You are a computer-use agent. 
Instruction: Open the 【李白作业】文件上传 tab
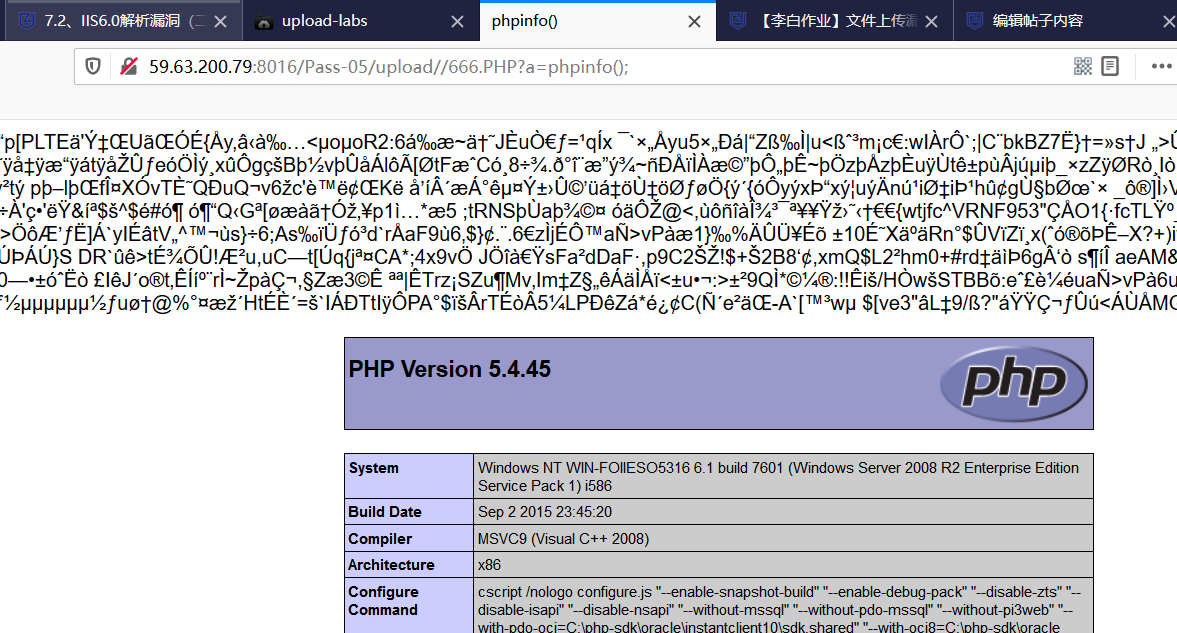835,21
